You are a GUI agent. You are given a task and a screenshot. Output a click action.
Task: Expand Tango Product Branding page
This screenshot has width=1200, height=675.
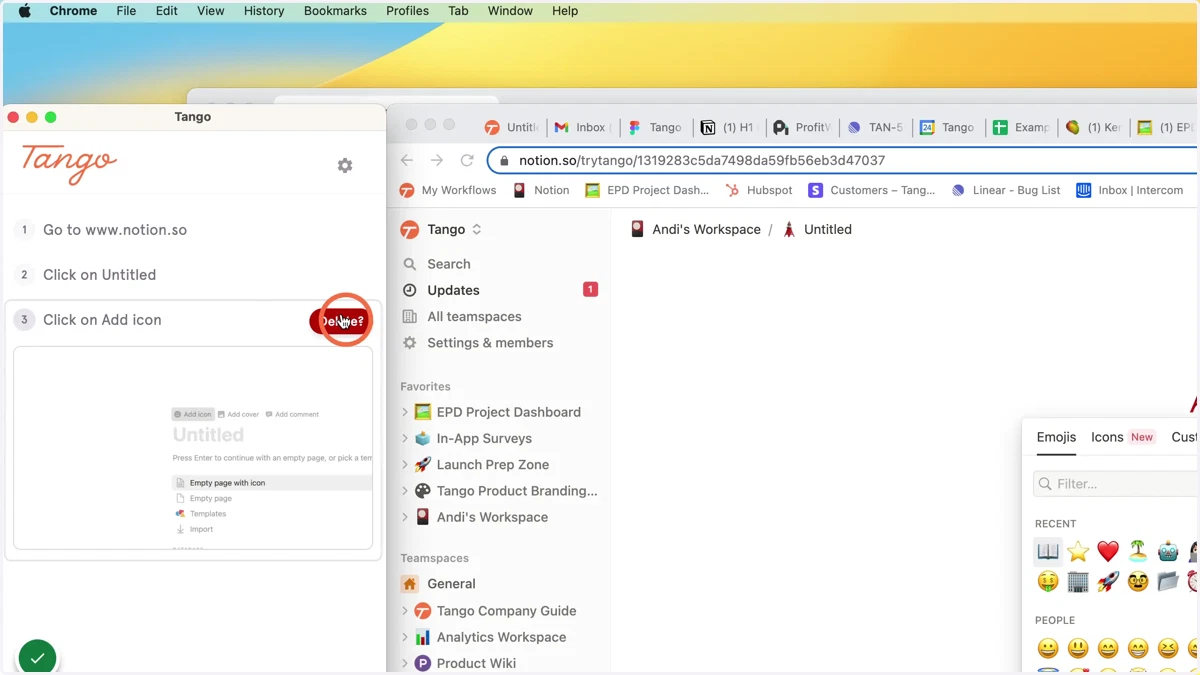click(405, 491)
